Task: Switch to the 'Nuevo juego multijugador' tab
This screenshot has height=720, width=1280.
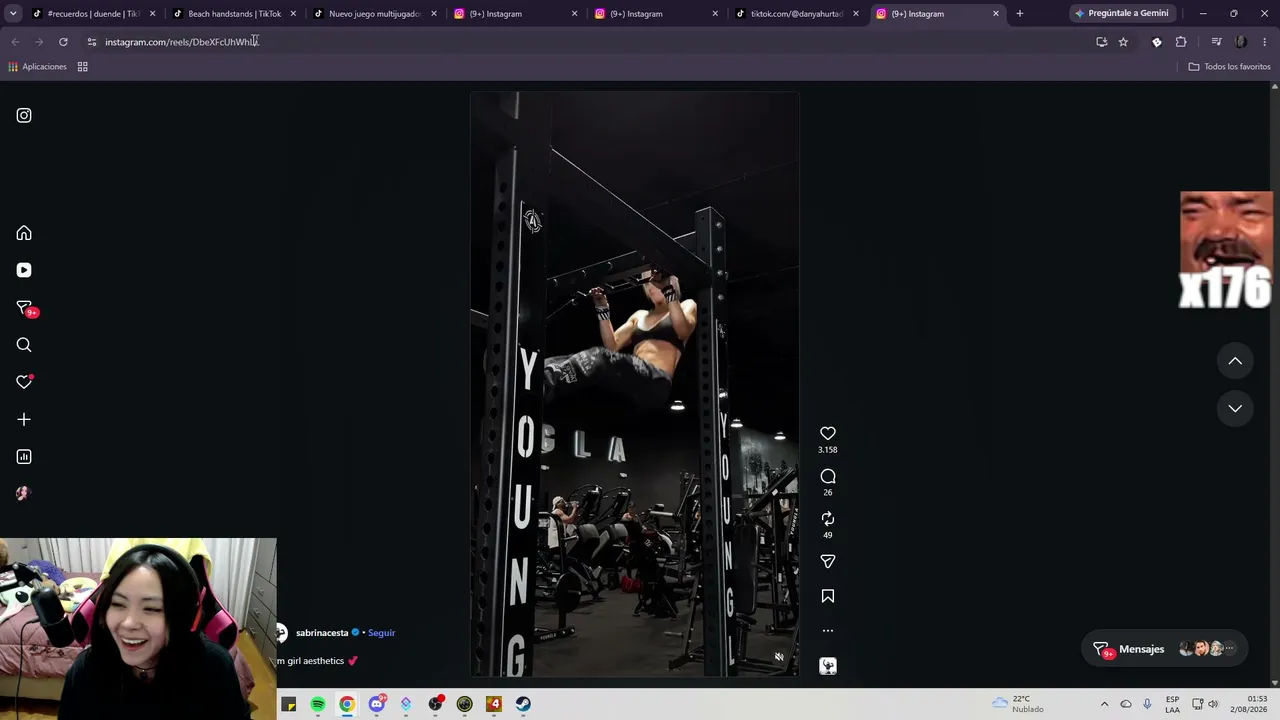Action: coord(375,14)
